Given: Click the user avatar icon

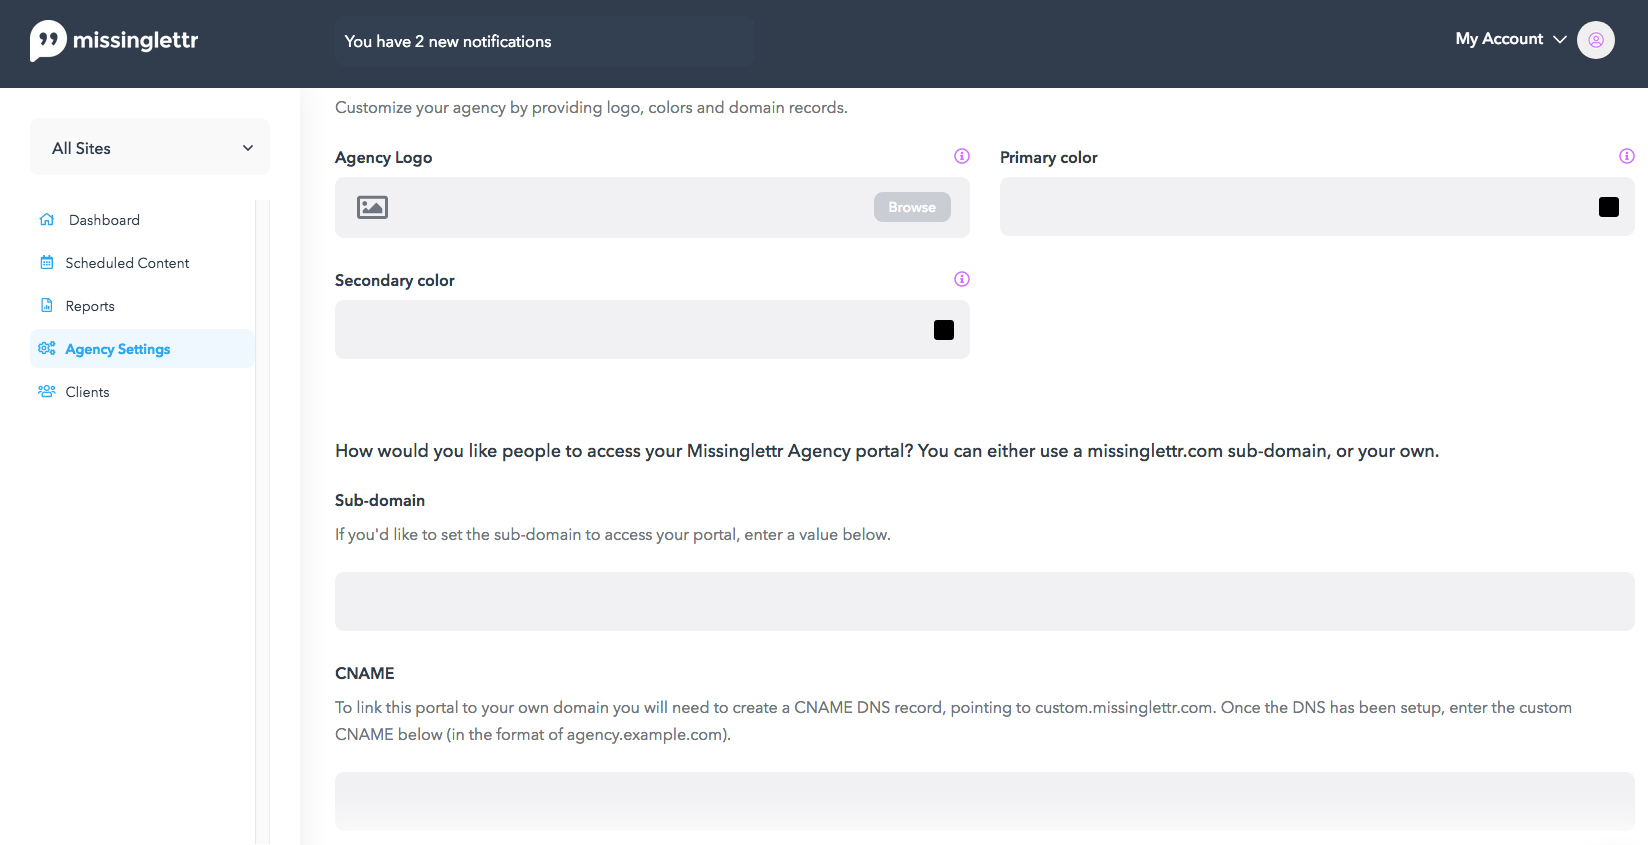Looking at the screenshot, I should [1595, 40].
